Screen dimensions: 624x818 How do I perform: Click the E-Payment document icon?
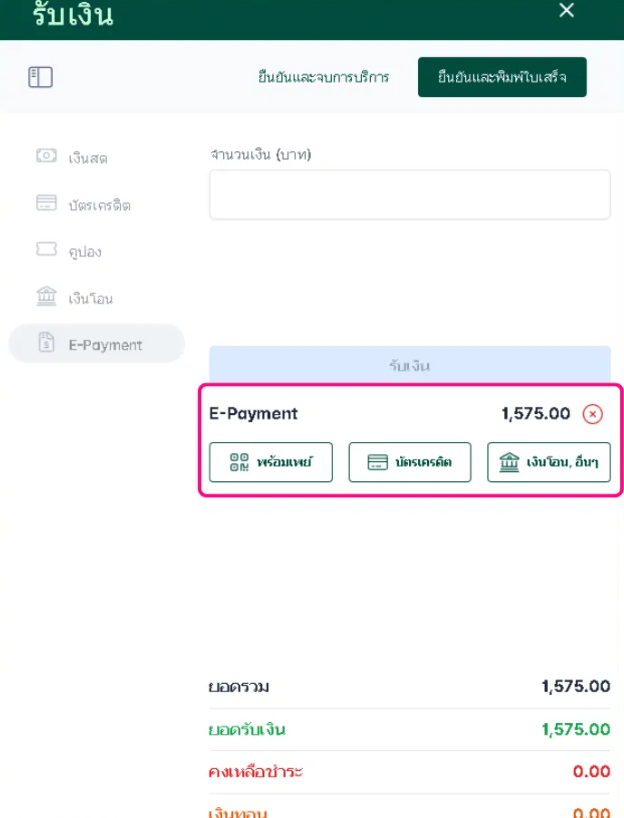(x=46, y=344)
